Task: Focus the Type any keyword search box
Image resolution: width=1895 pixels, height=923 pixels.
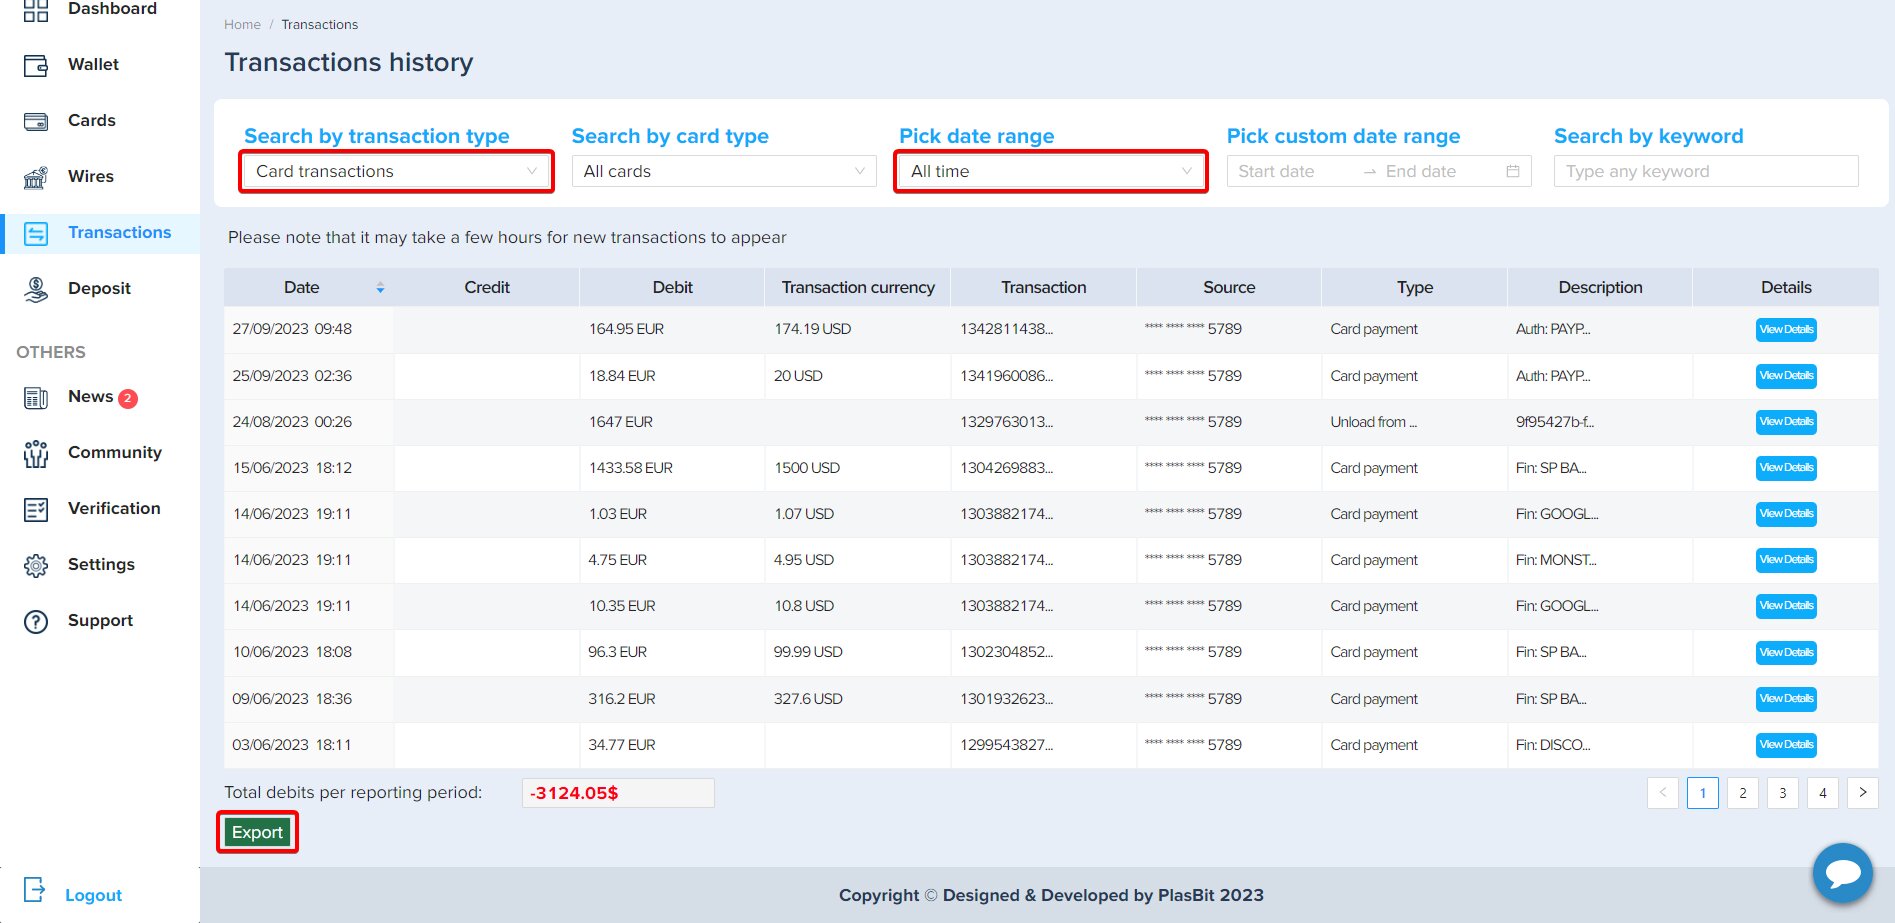Action: pos(1706,171)
